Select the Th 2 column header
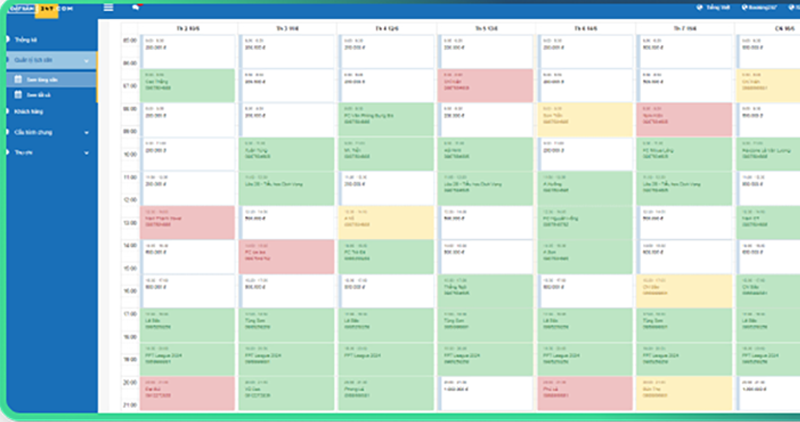The height and width of the screenshot is (422, 800). coord(188,27)
